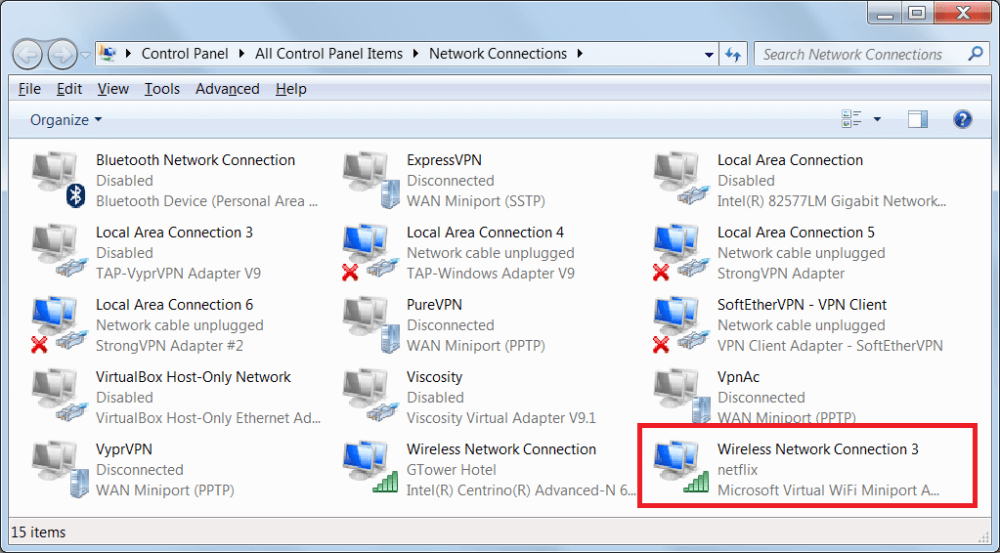Click the Intel(R) 82577LM Gigabit Network text
This screenshot has height=553, width=1000.
click(832, 202)
